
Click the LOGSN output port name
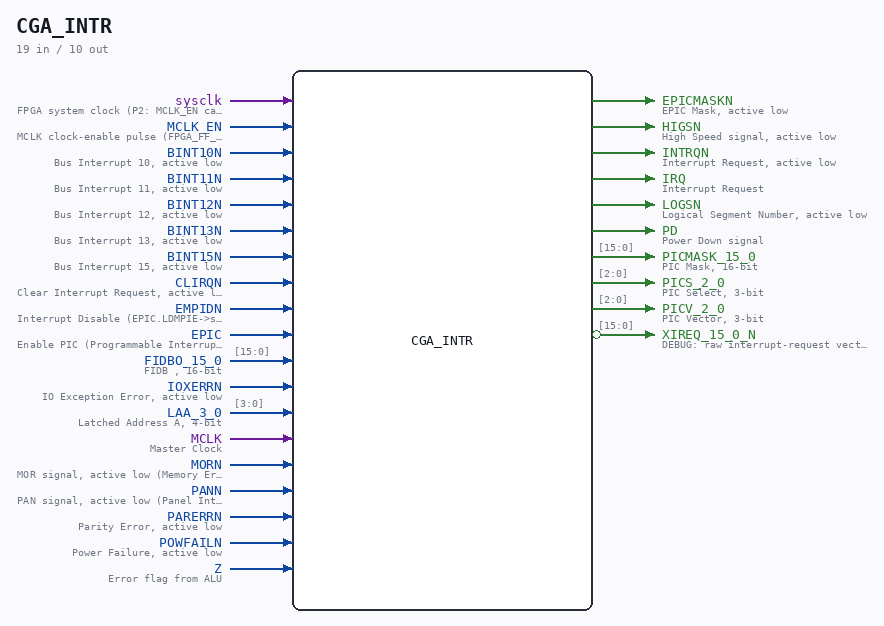coord(682,204)
